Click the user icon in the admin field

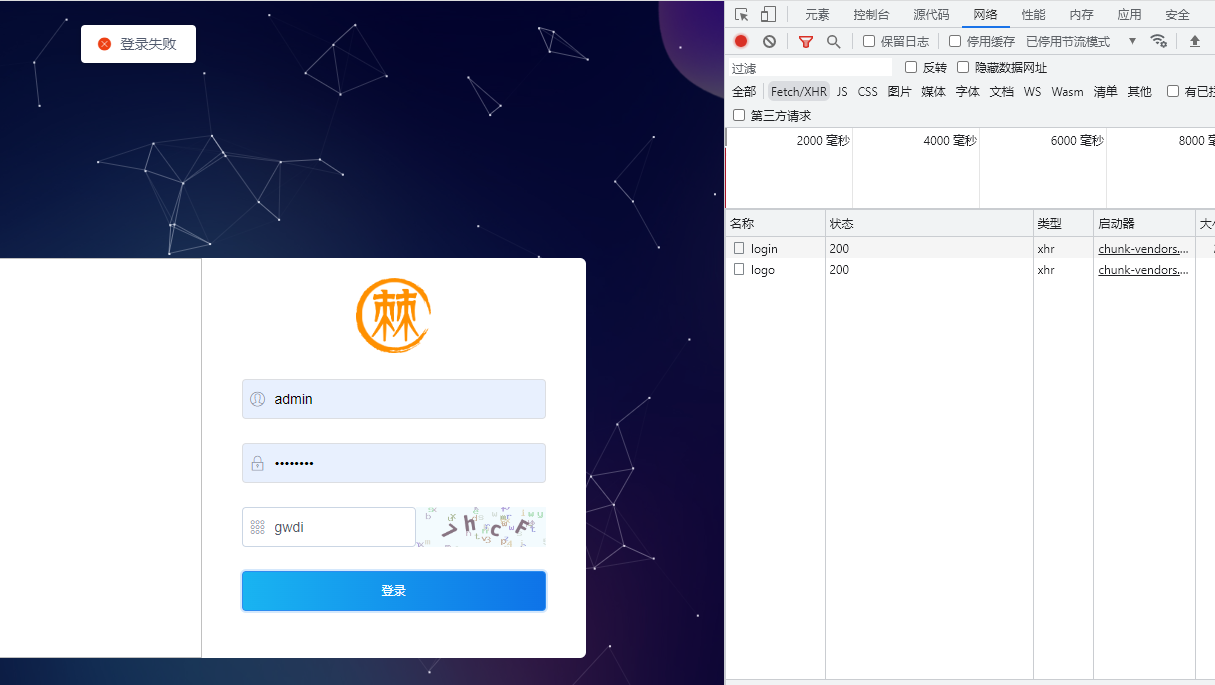257,399
